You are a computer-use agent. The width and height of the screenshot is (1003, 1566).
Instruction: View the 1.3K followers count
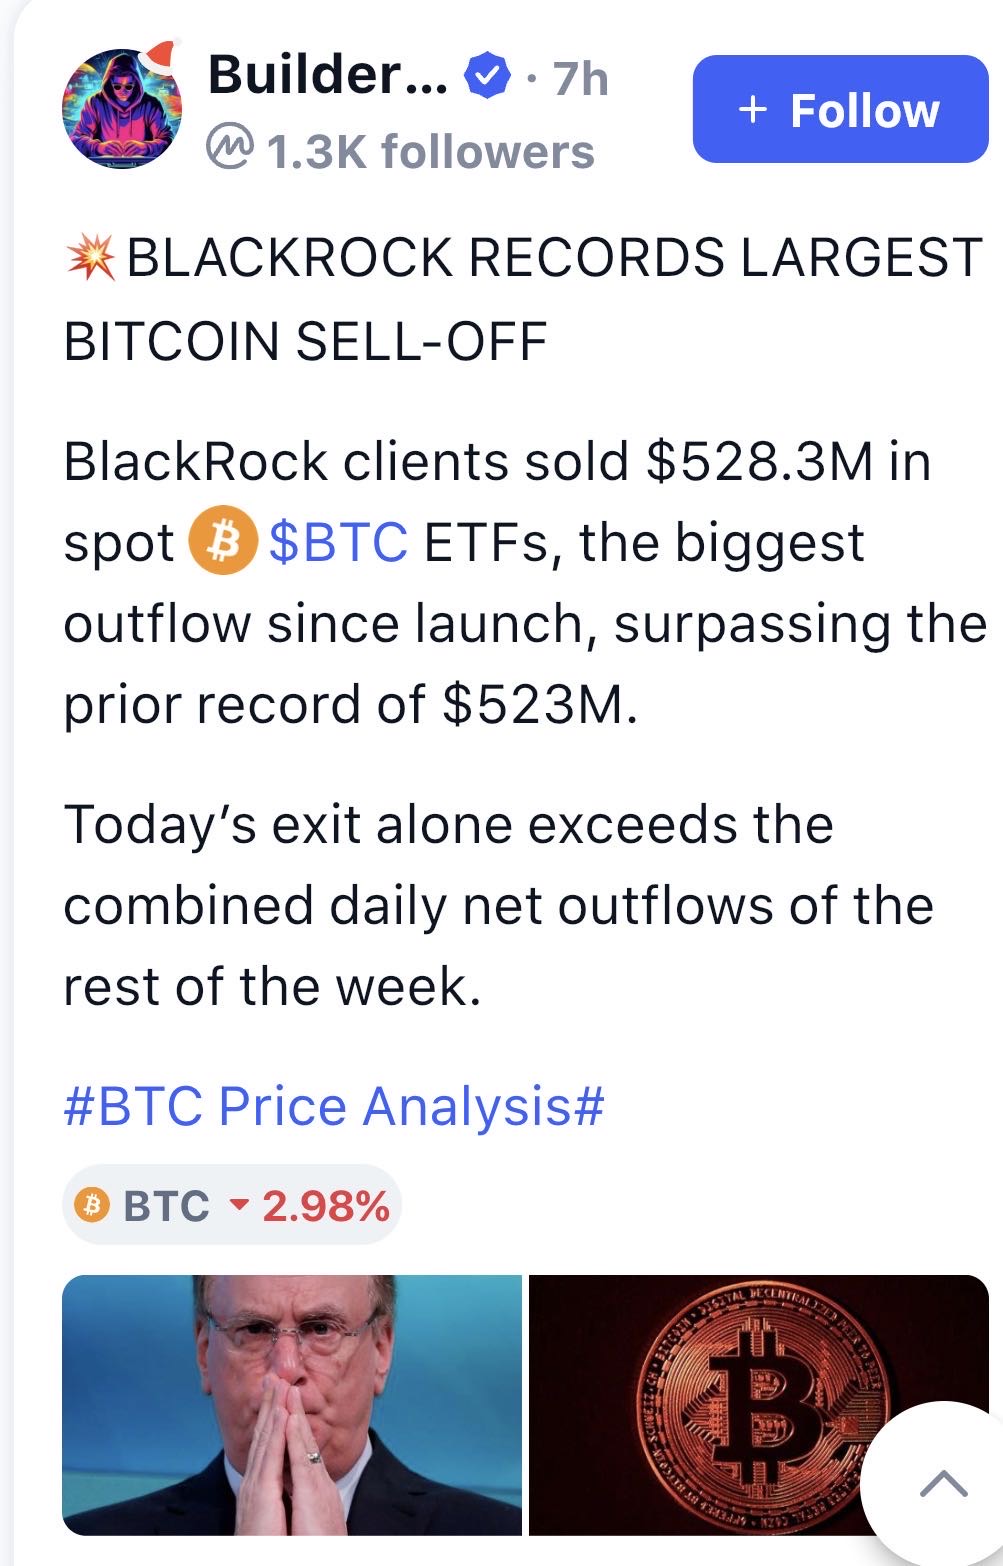tap(430, 152)
